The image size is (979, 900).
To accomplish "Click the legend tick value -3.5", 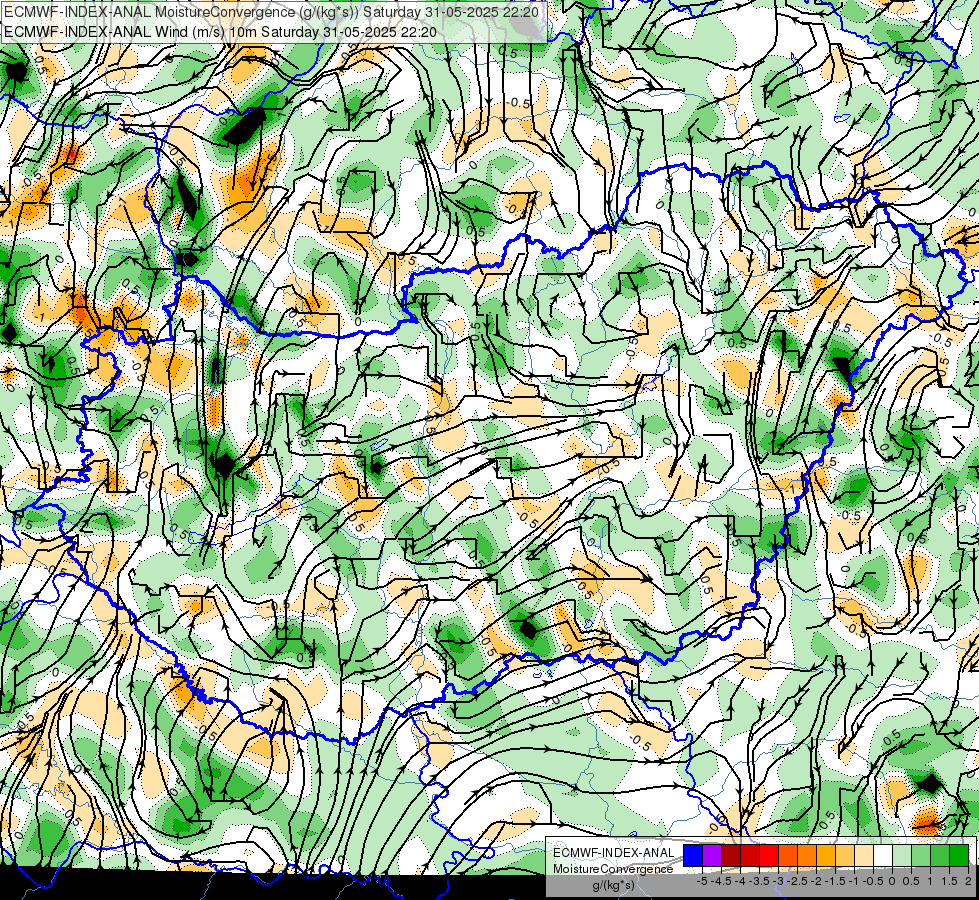I will click(760, 881).
